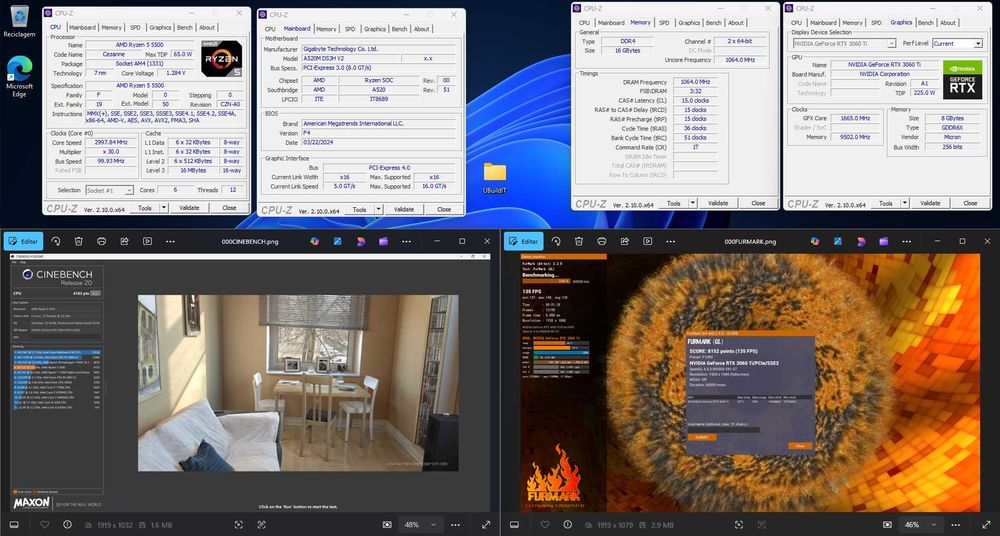Open the Tools dropdown arrow in the CPU-Z CPU window
The height and width of the screenshot is (536, 1000).
click(164, 207)
